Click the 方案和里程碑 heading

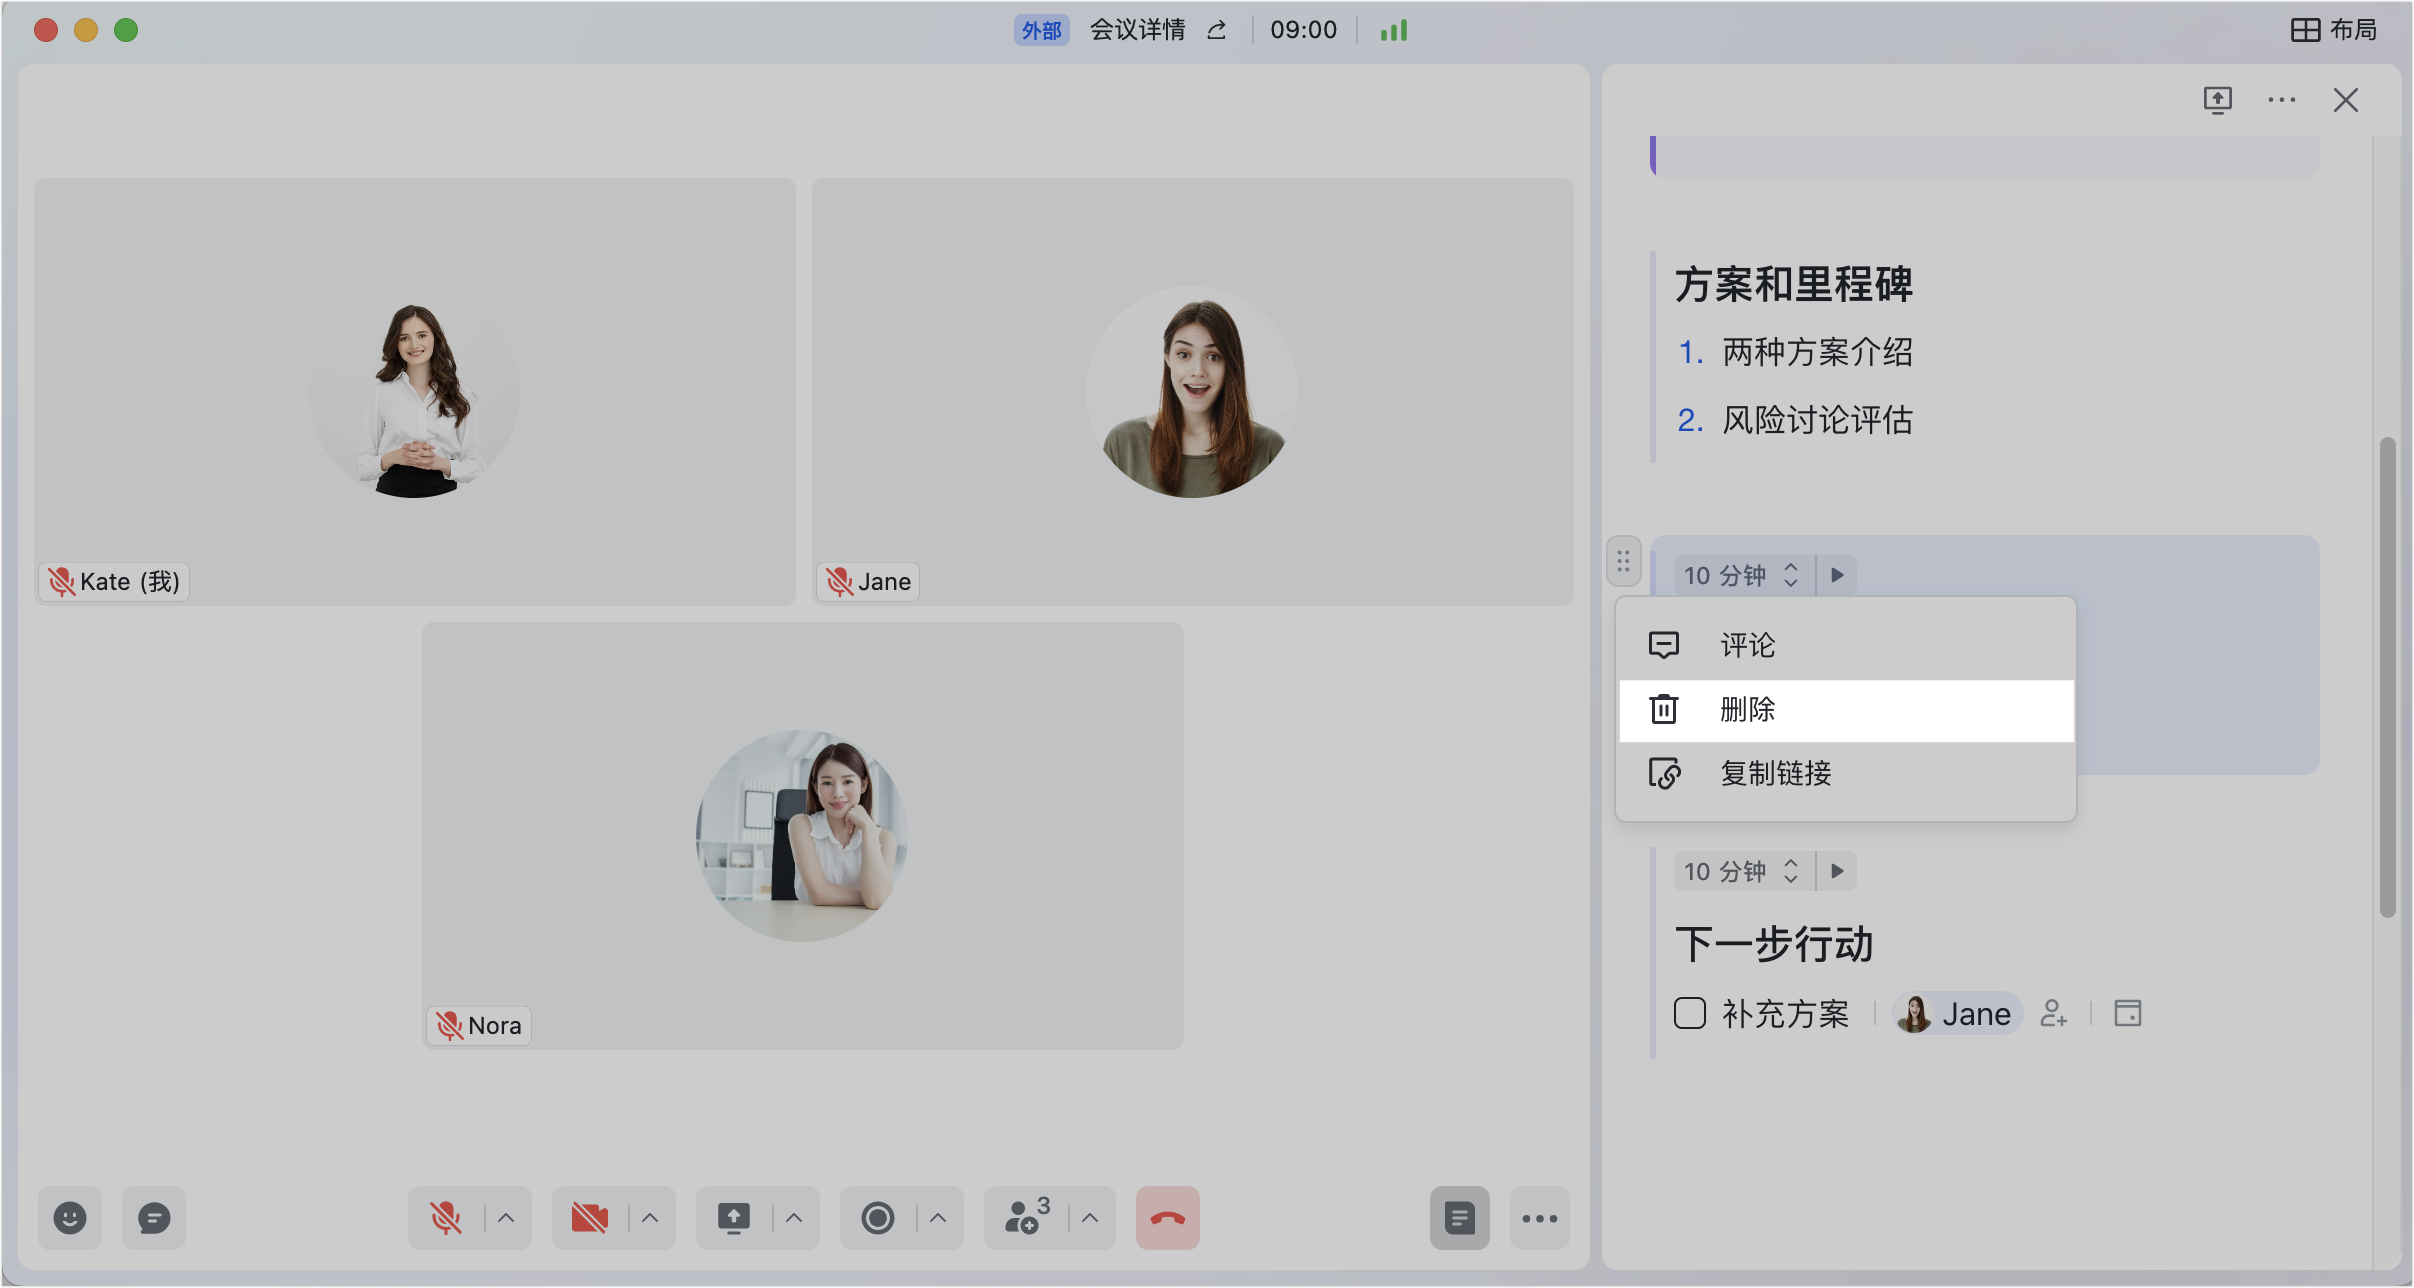[1794, 284]
